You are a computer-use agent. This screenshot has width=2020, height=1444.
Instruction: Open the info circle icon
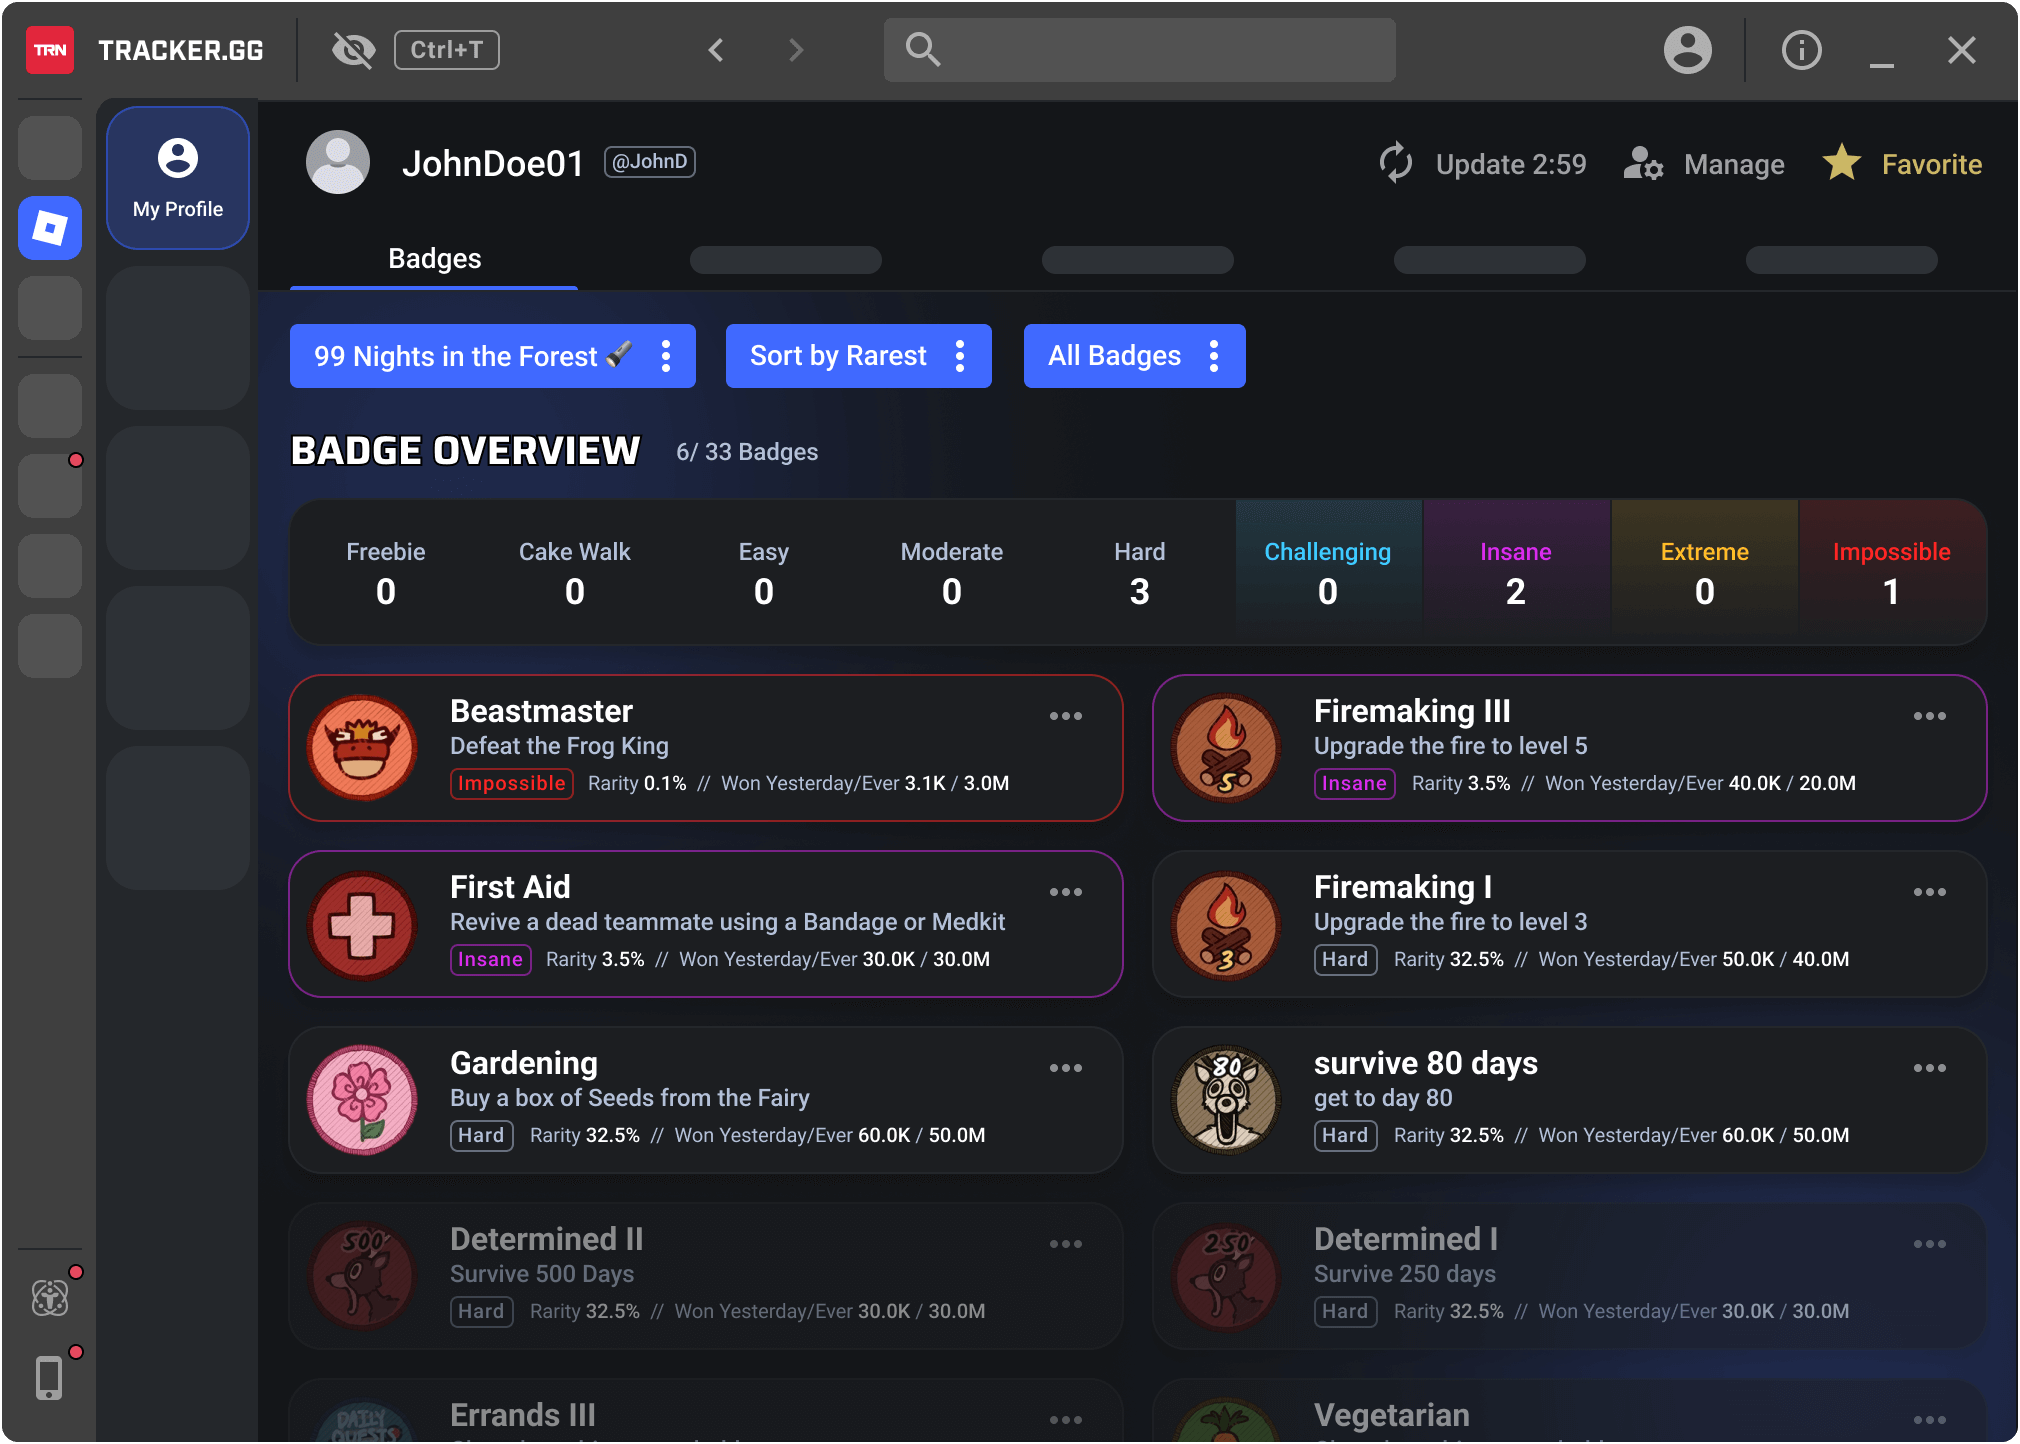(x=1802, y=50)
